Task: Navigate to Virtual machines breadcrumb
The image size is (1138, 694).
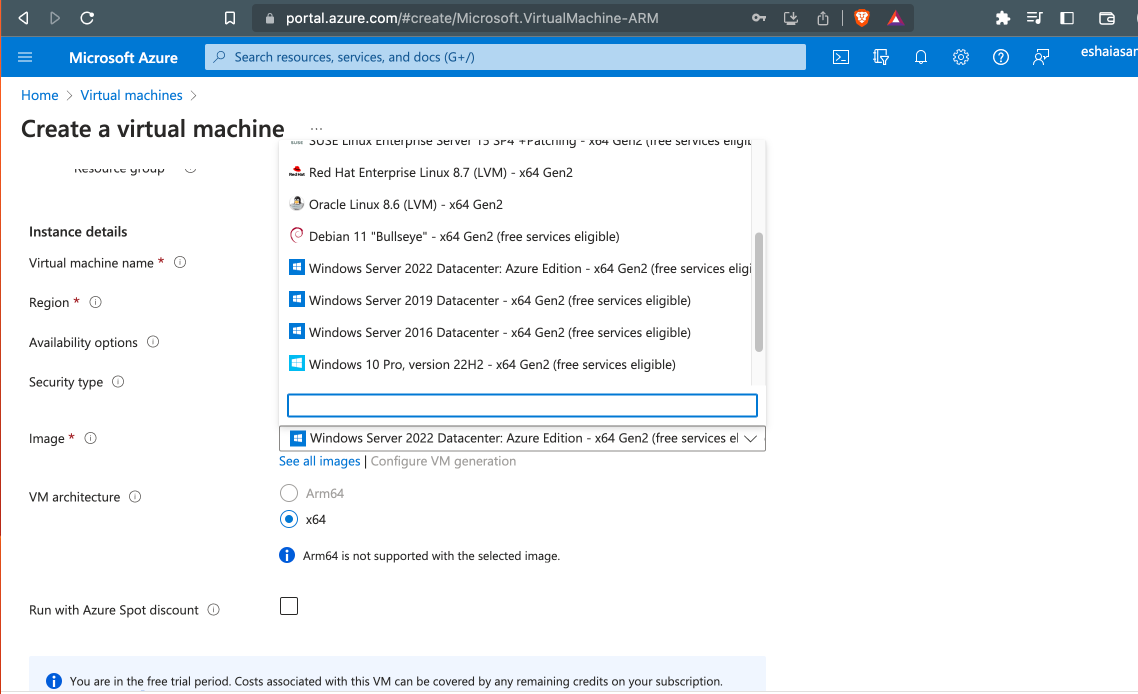Action: point(131,95)
